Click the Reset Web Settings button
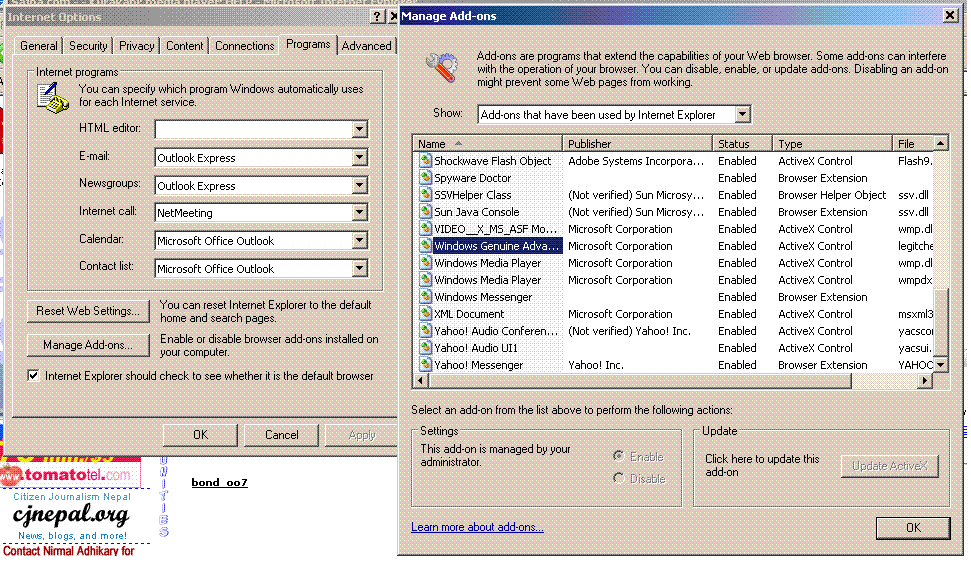 pos(88,311)
